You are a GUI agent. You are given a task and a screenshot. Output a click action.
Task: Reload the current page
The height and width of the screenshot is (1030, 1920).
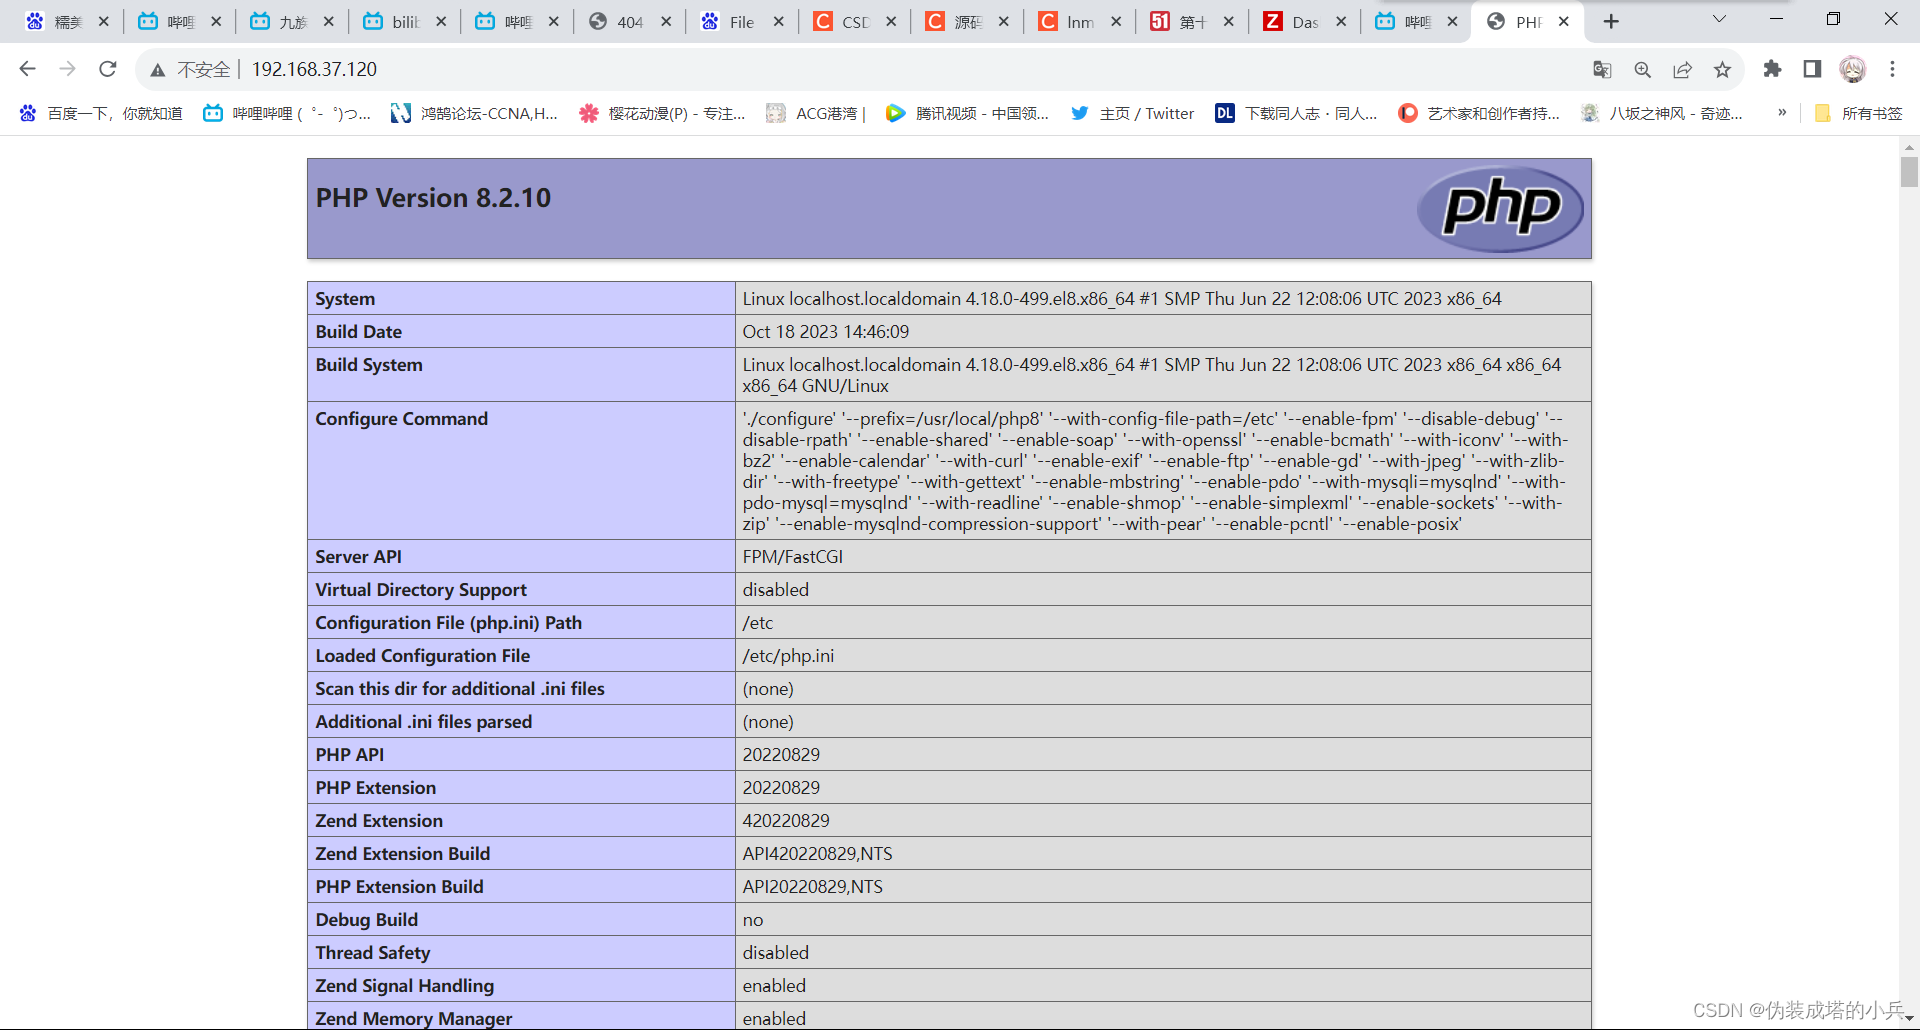point(108,69)
